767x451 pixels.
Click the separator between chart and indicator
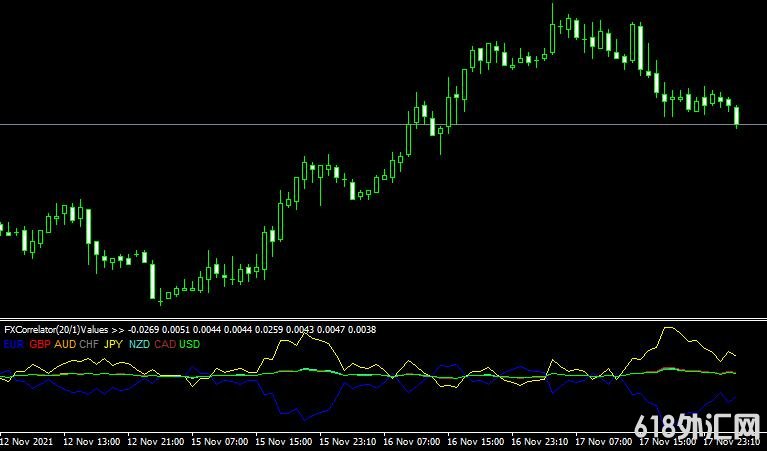click(383, 319)
